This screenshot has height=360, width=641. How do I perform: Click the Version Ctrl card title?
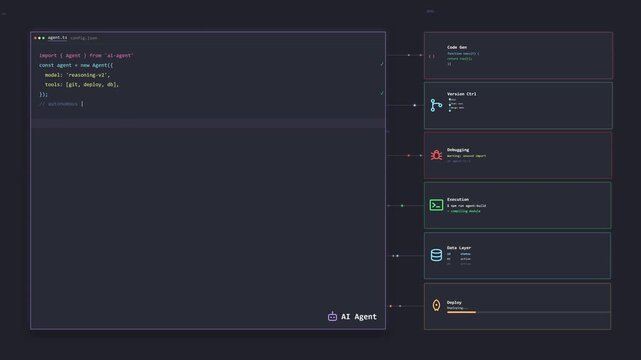point(462,94)
